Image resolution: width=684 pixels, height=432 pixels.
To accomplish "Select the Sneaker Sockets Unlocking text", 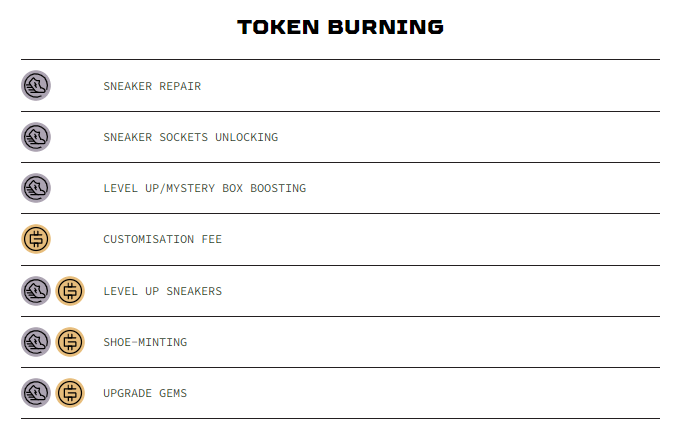I will 191,137.
